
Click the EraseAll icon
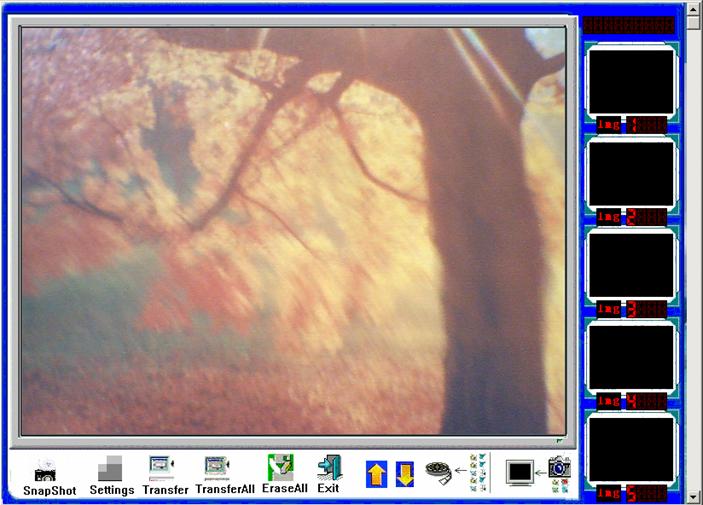pyautogui.click(x=281, y=468)
